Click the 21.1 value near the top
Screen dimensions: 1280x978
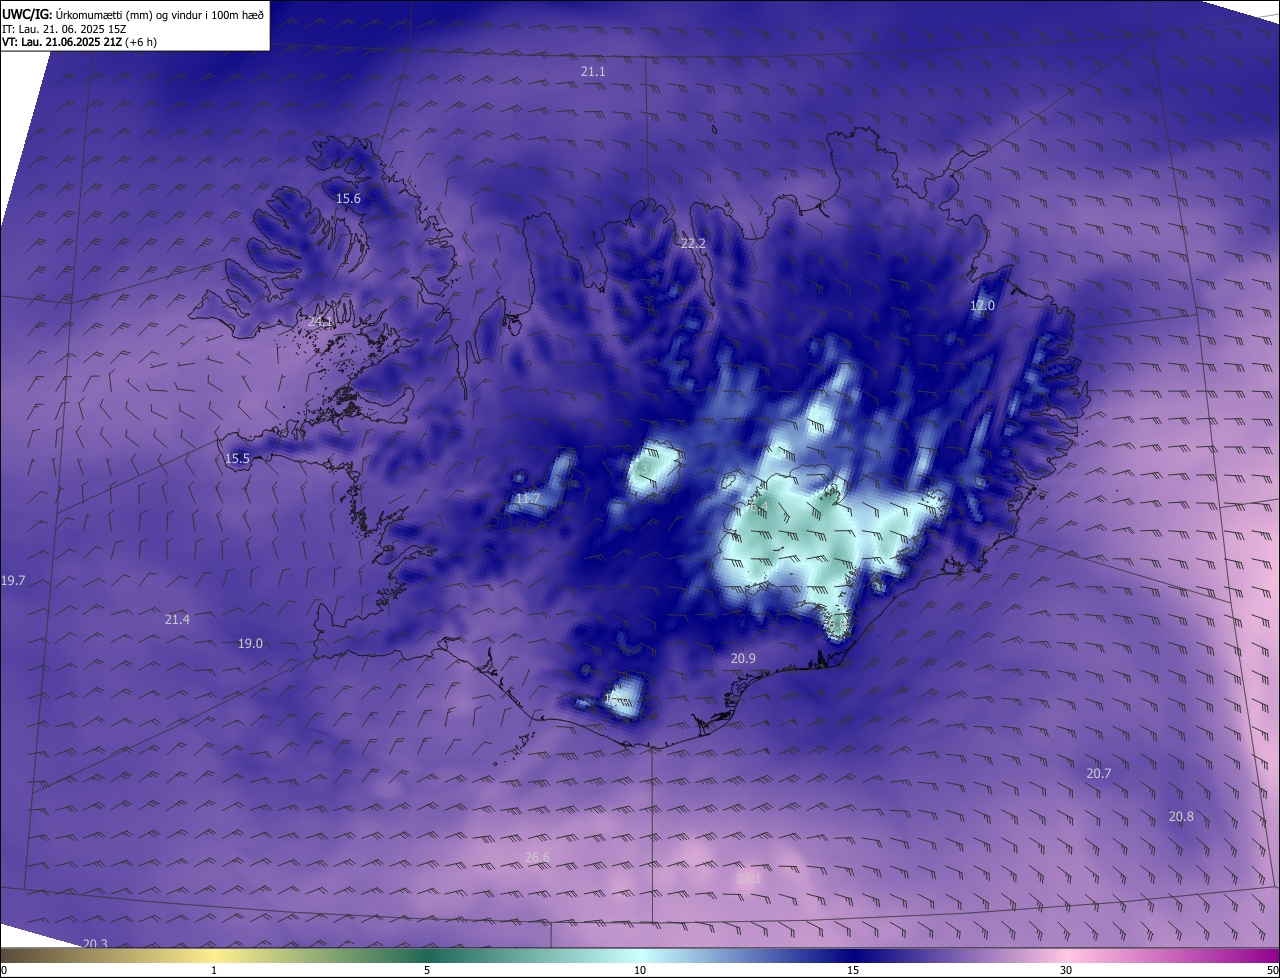[x=593, y=72]
